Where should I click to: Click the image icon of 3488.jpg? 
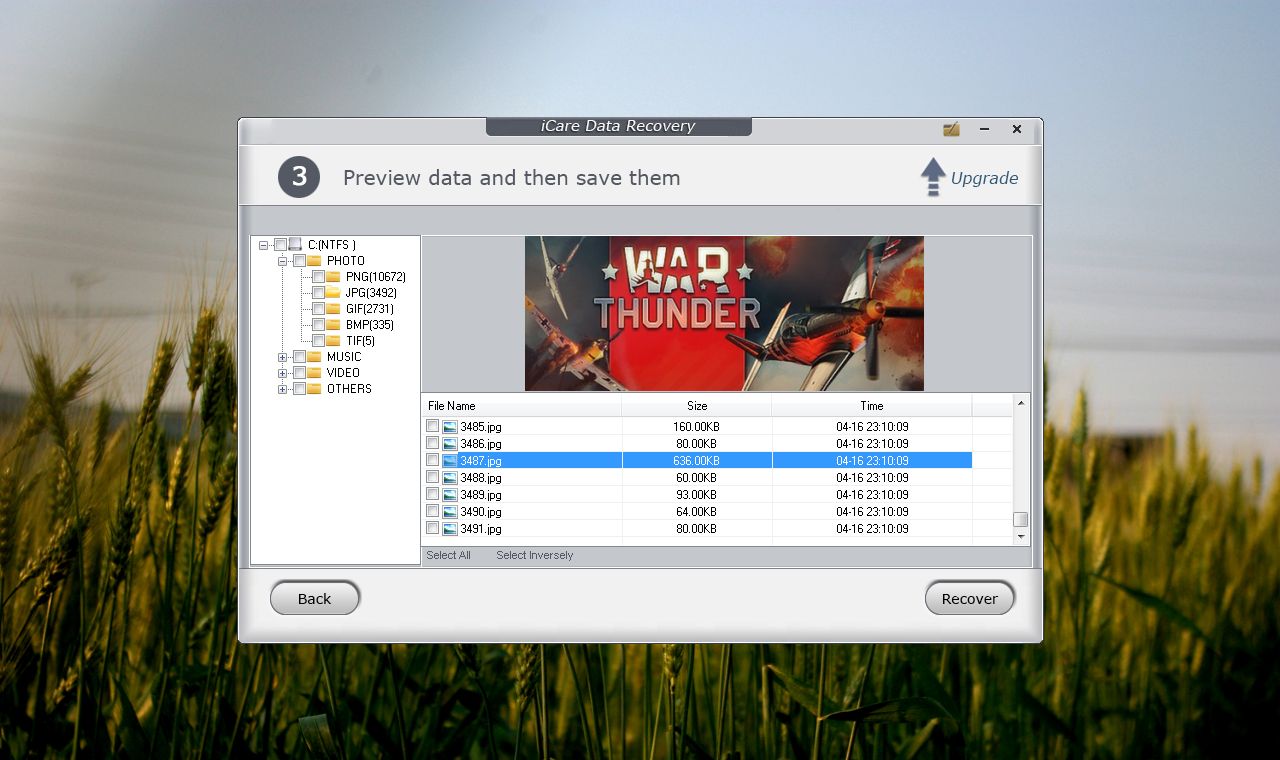tap(450, 477)
